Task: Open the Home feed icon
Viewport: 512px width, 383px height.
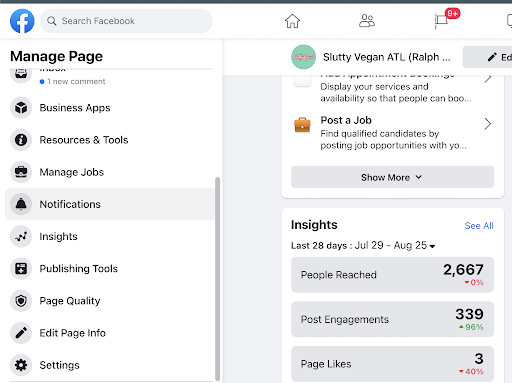Action: 292,21
